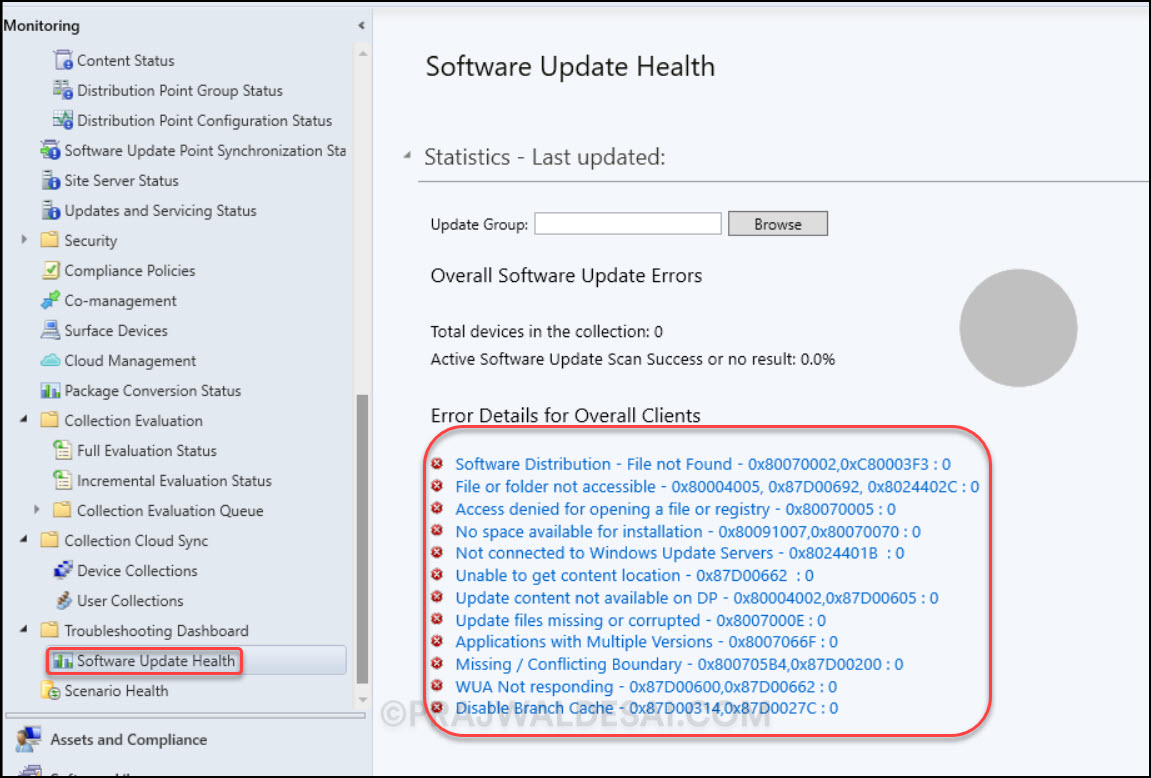
Task: Click the gray software update errors pie chart
Action: 1018,327
